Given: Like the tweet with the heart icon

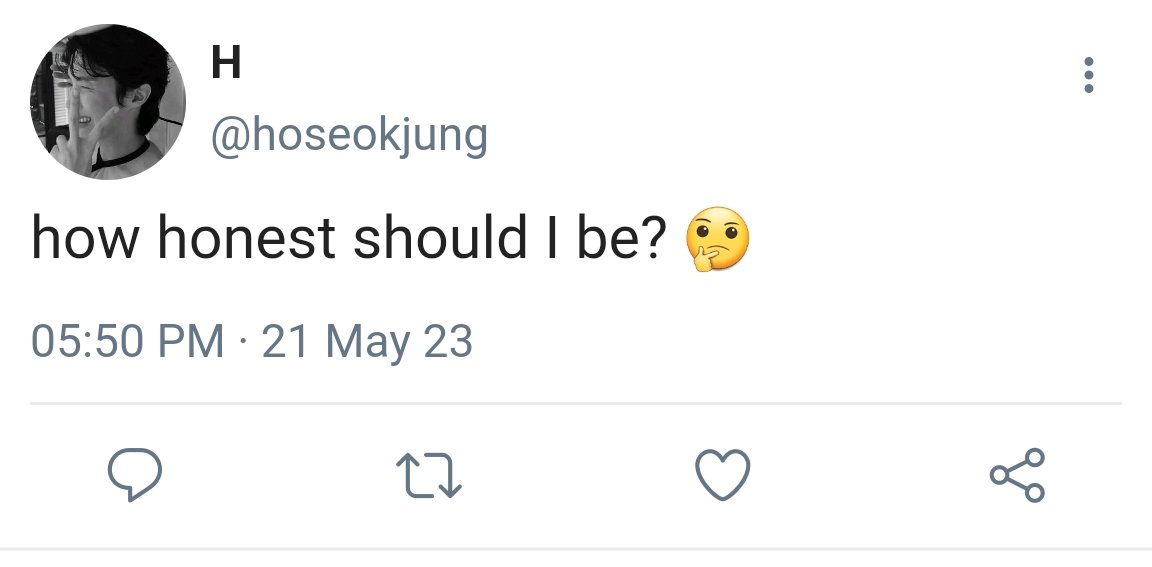Looking at the screenshot, I should [x=723, y=474].
